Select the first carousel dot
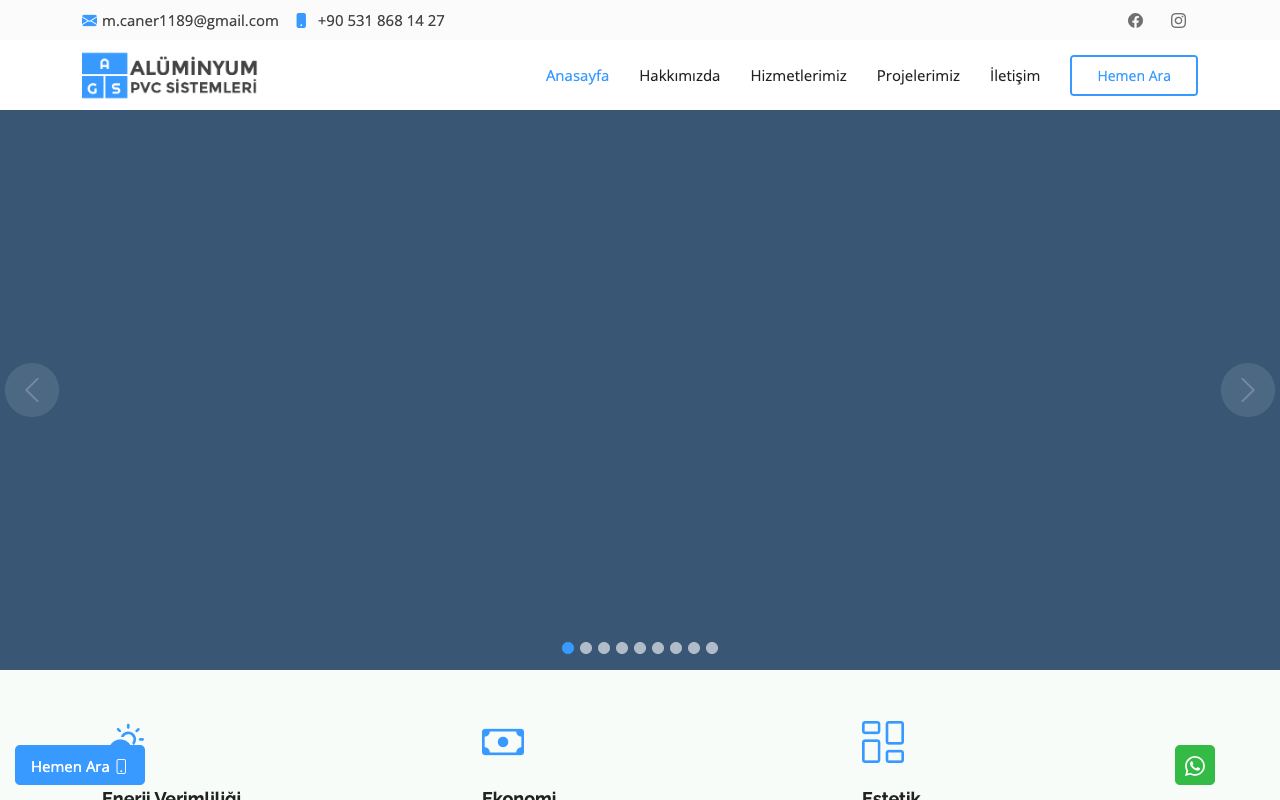1280x800 pixels. [568, 648]
